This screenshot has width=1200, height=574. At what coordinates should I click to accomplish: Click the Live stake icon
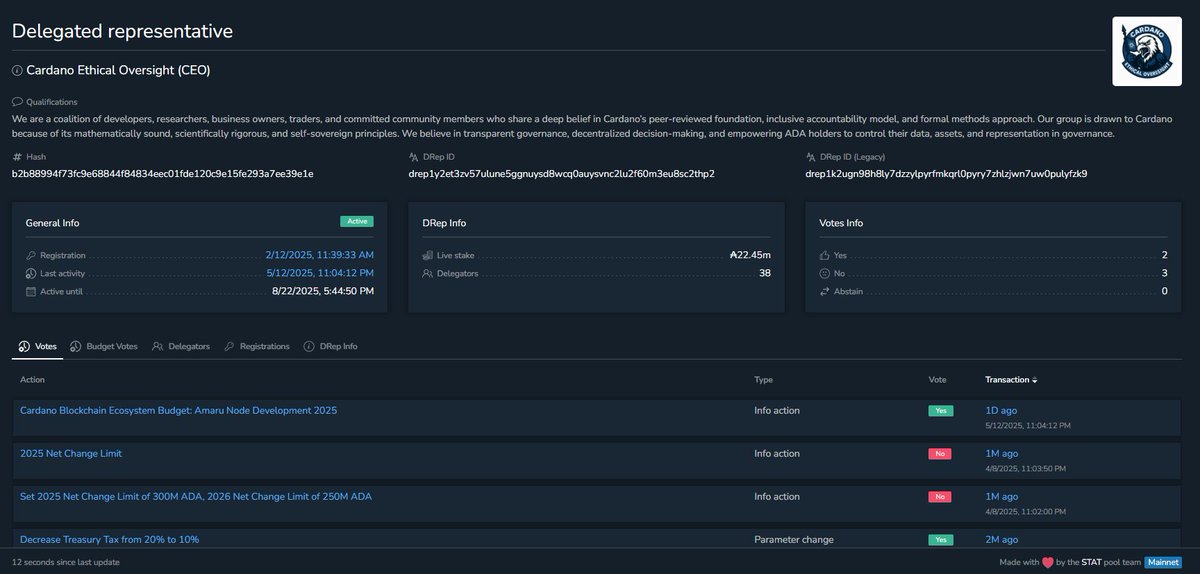pos(428,256)
